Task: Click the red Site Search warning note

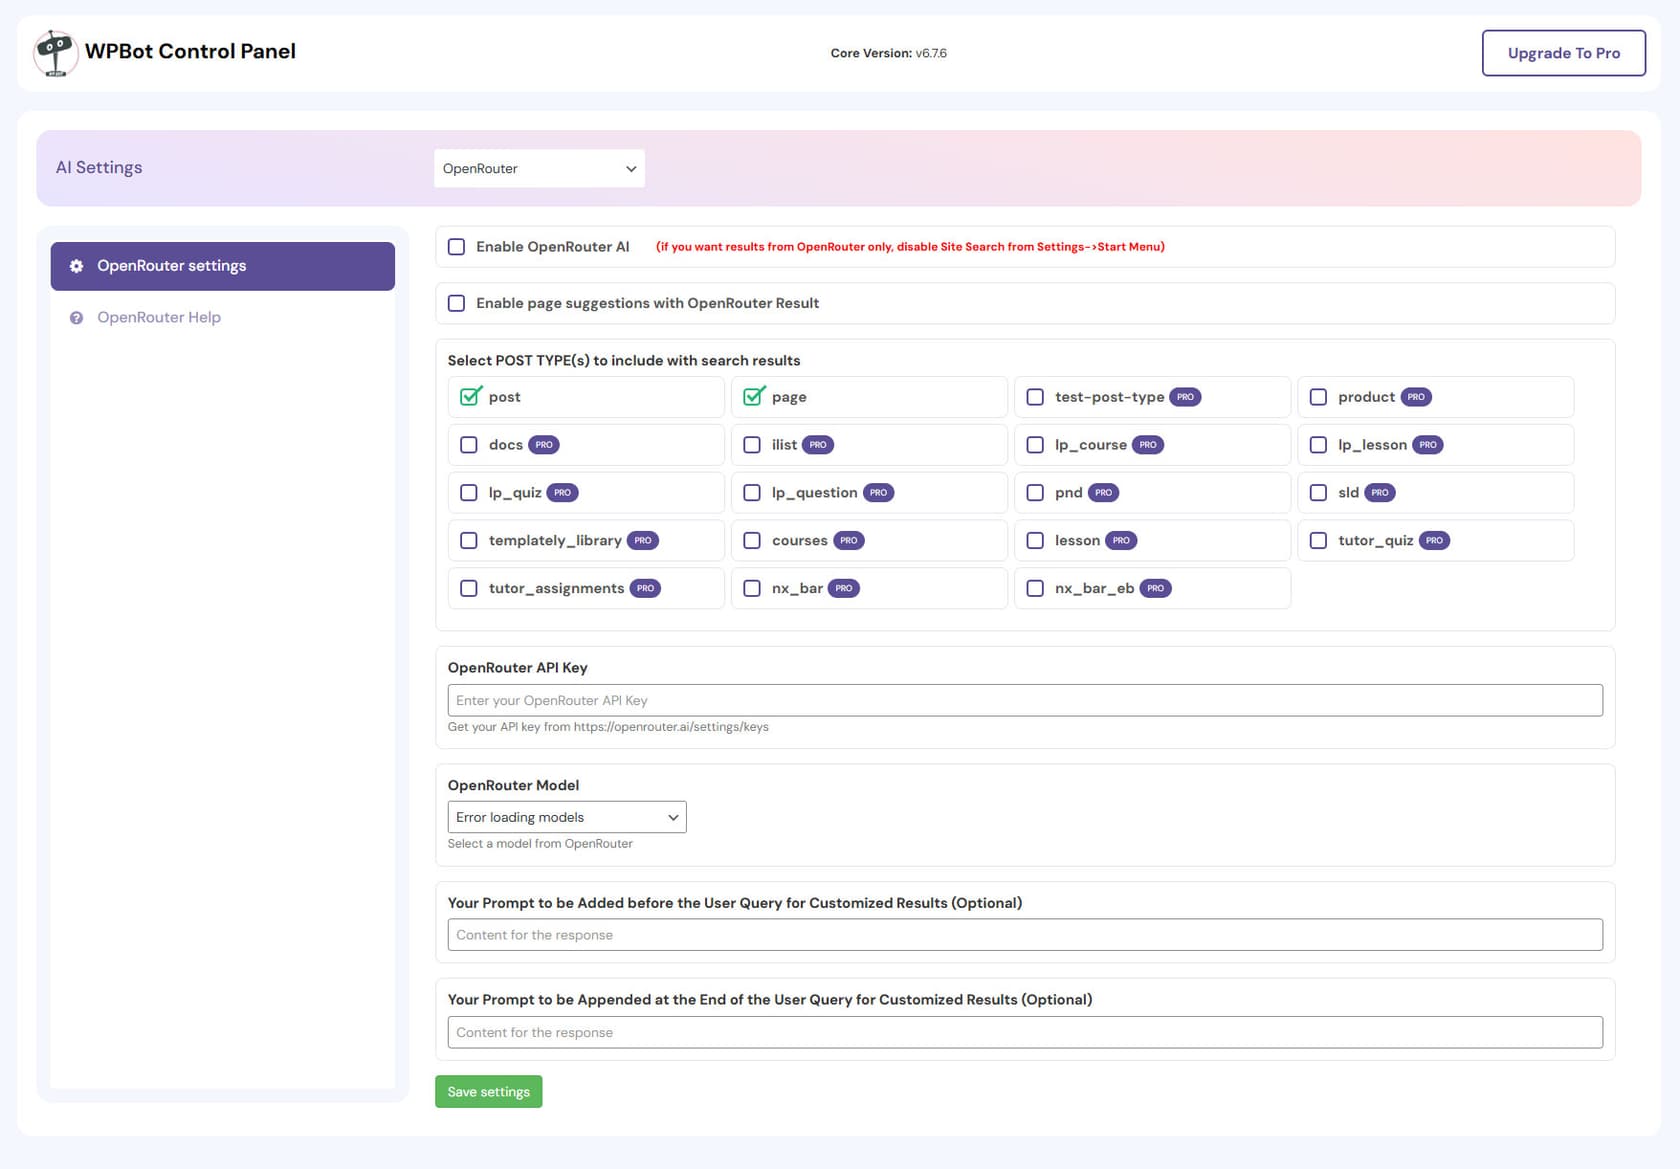Action: pyautogui.click(x=910, y=247)
